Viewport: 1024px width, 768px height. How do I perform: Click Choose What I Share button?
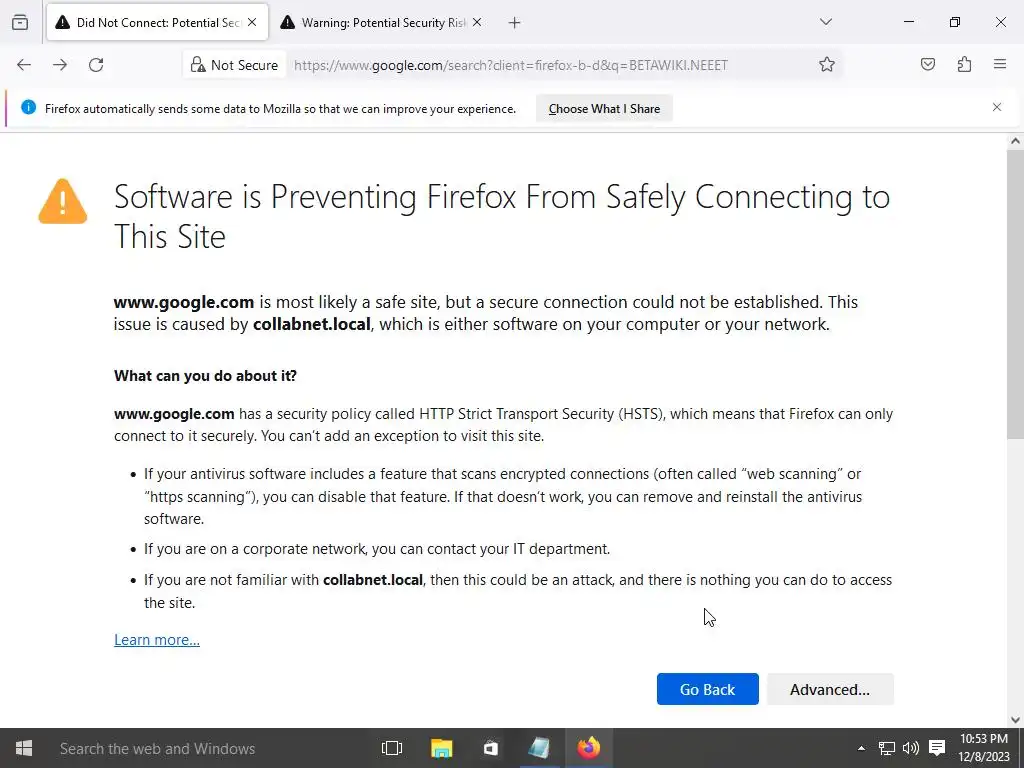(x=604, y=109)
